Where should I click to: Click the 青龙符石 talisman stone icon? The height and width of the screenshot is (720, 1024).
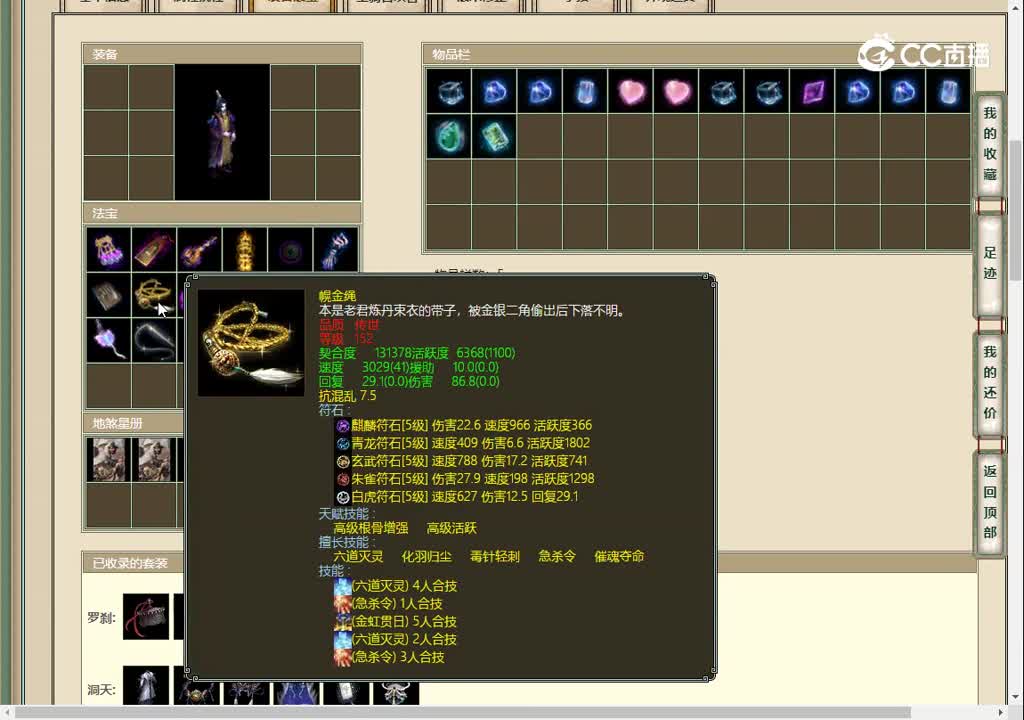click(343, 443)
